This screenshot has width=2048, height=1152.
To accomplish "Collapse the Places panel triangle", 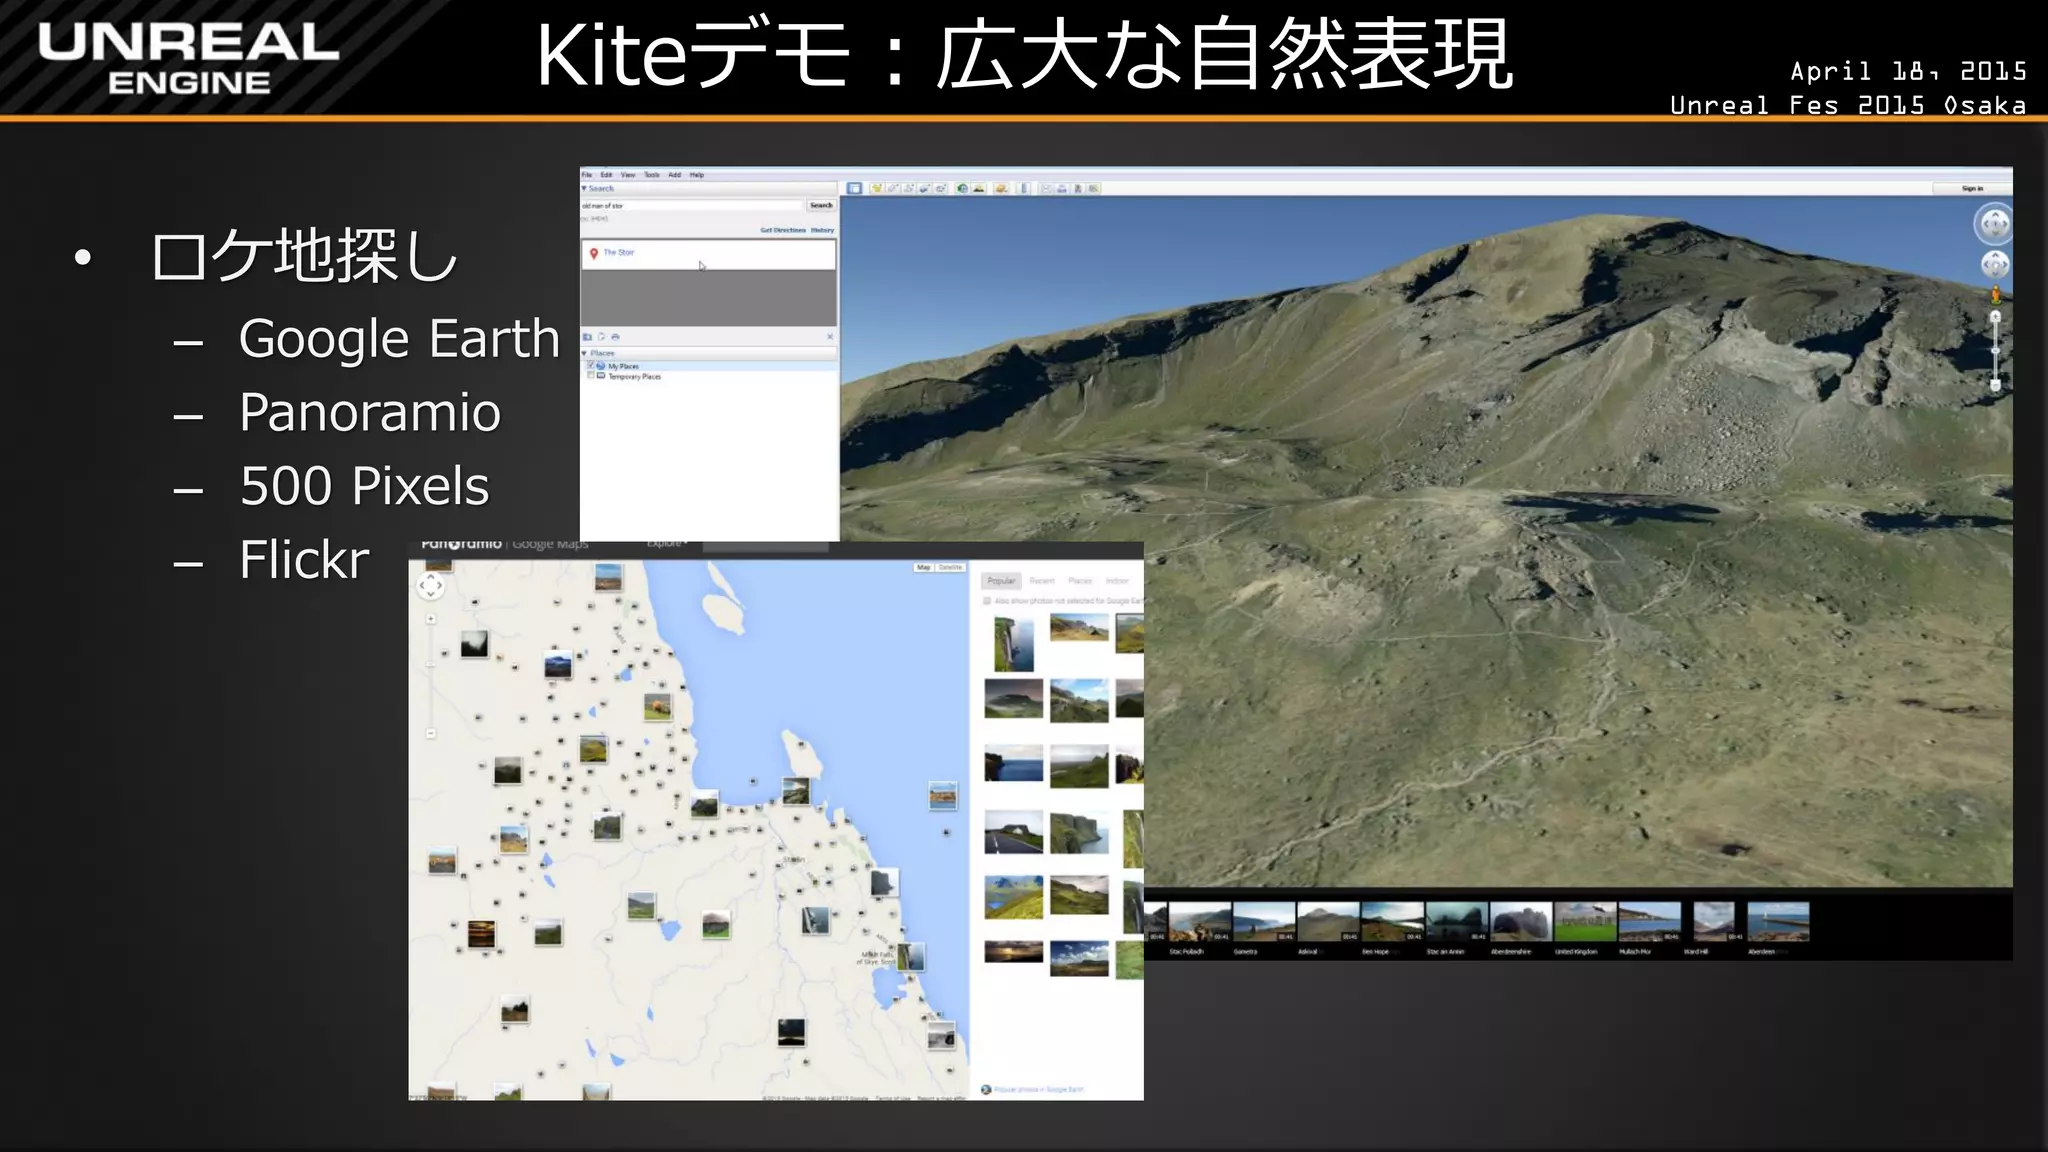I will point(585,353).
